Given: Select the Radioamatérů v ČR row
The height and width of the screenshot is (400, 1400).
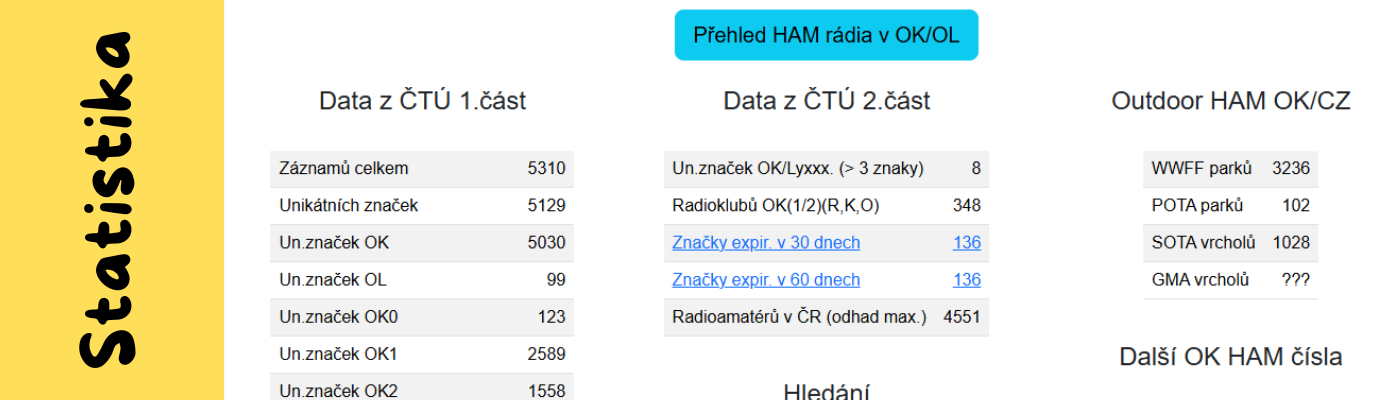Looking at the screenshot, I should click(x=826, y=317).
